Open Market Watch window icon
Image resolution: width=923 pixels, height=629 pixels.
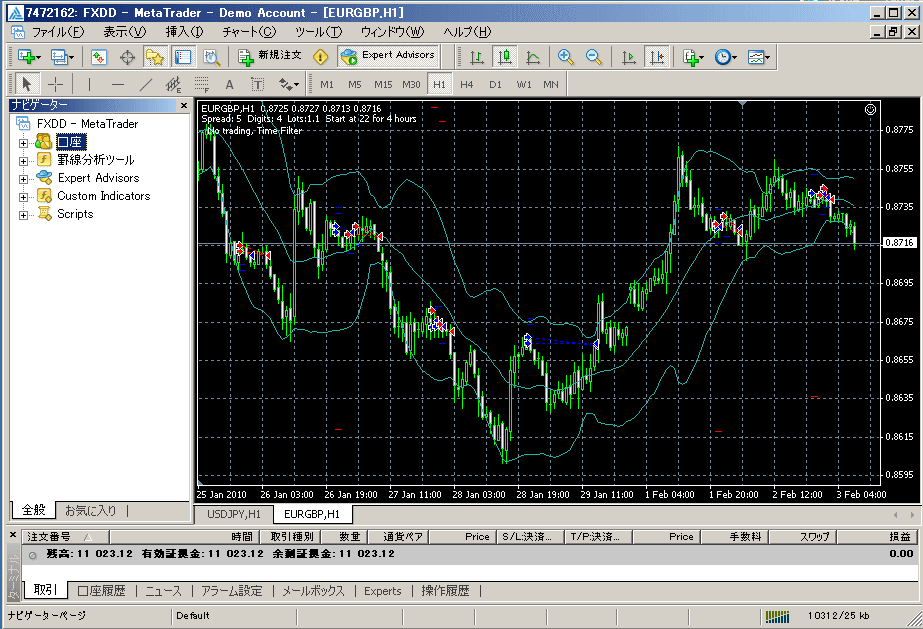pos(98,57)
